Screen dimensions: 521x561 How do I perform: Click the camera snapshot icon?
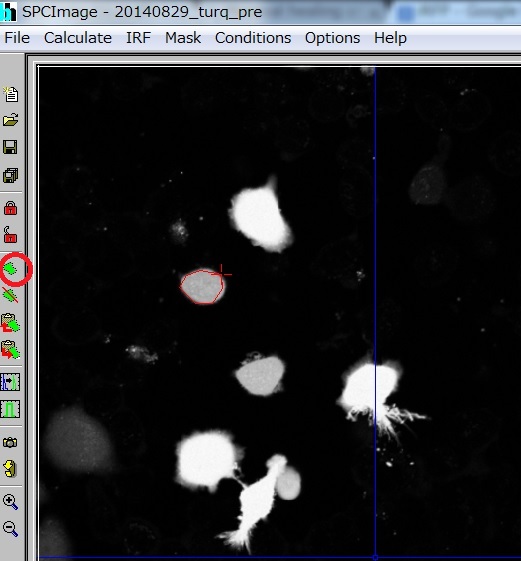click(x=10, y=443)
